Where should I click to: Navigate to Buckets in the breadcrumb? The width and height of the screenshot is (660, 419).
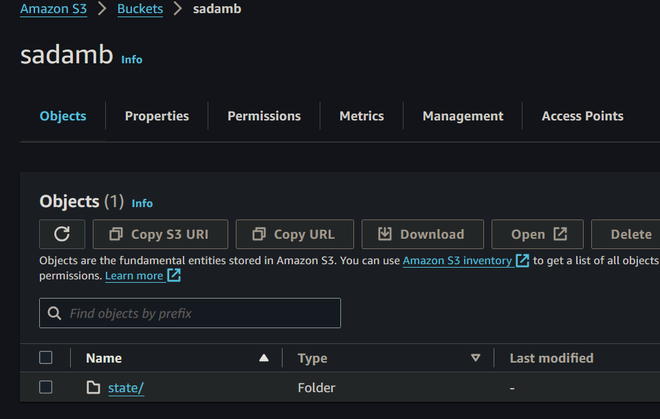141,9
